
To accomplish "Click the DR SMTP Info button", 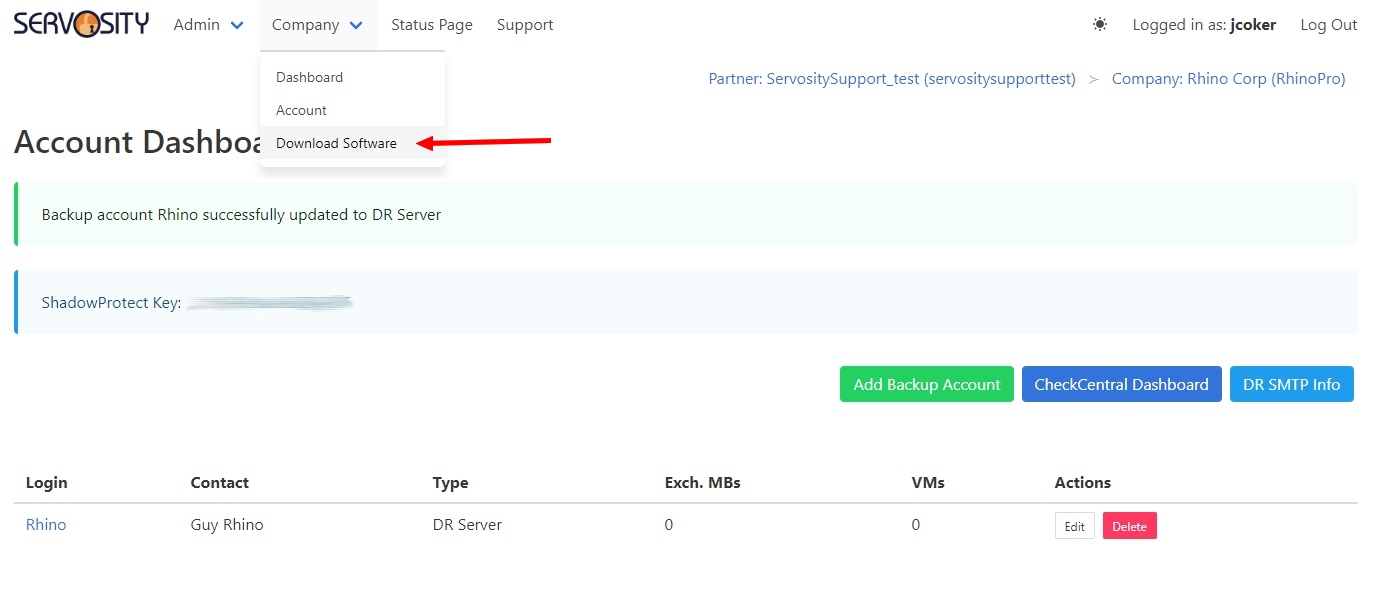I will [1292, 384].
